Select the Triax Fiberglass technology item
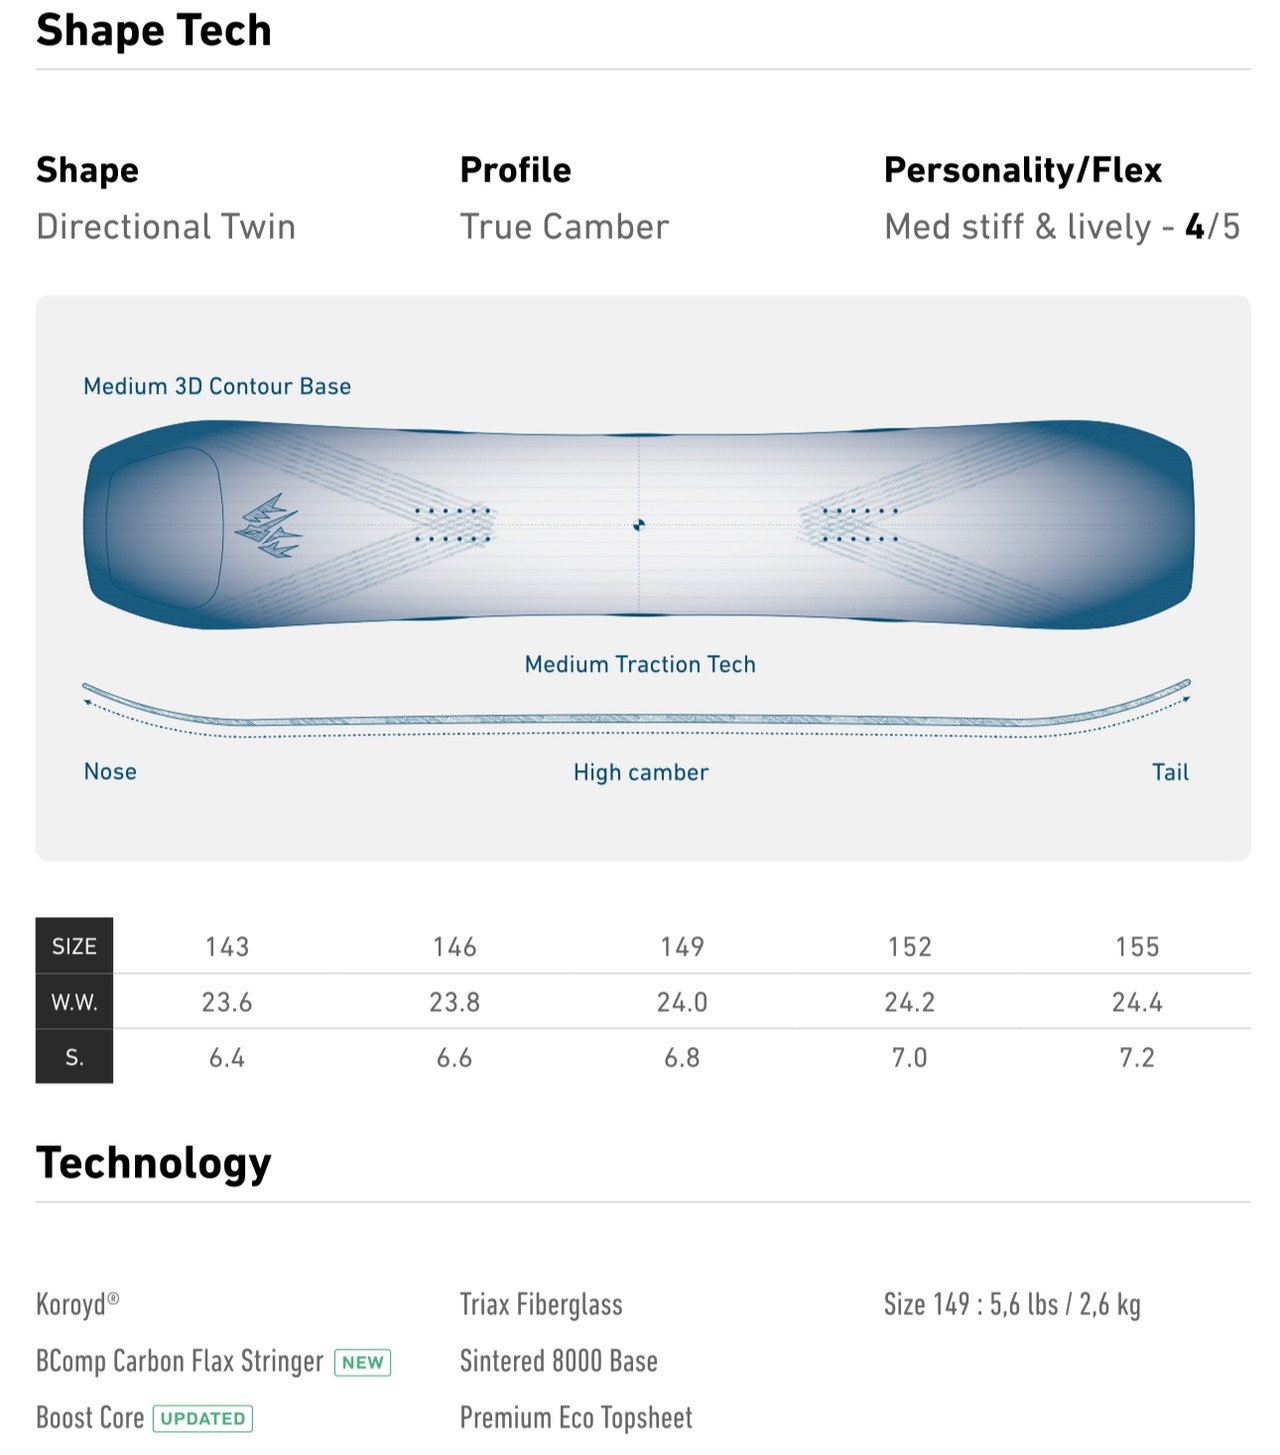 coord(541,1304)
